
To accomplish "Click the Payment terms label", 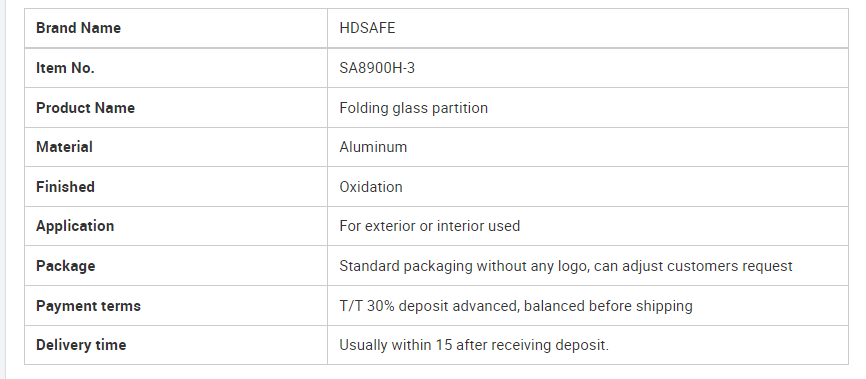I will click(88, 306).
